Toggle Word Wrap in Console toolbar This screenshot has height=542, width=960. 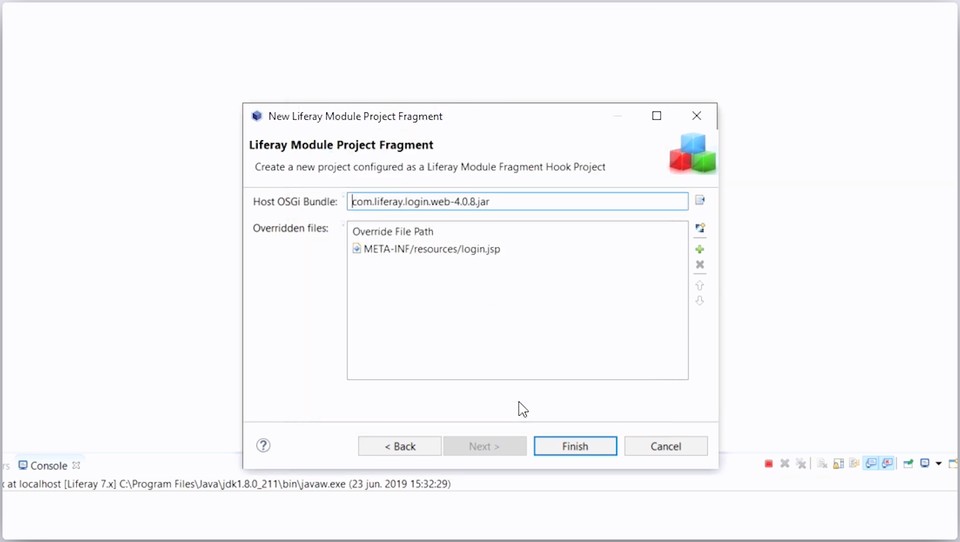(854, 464)
